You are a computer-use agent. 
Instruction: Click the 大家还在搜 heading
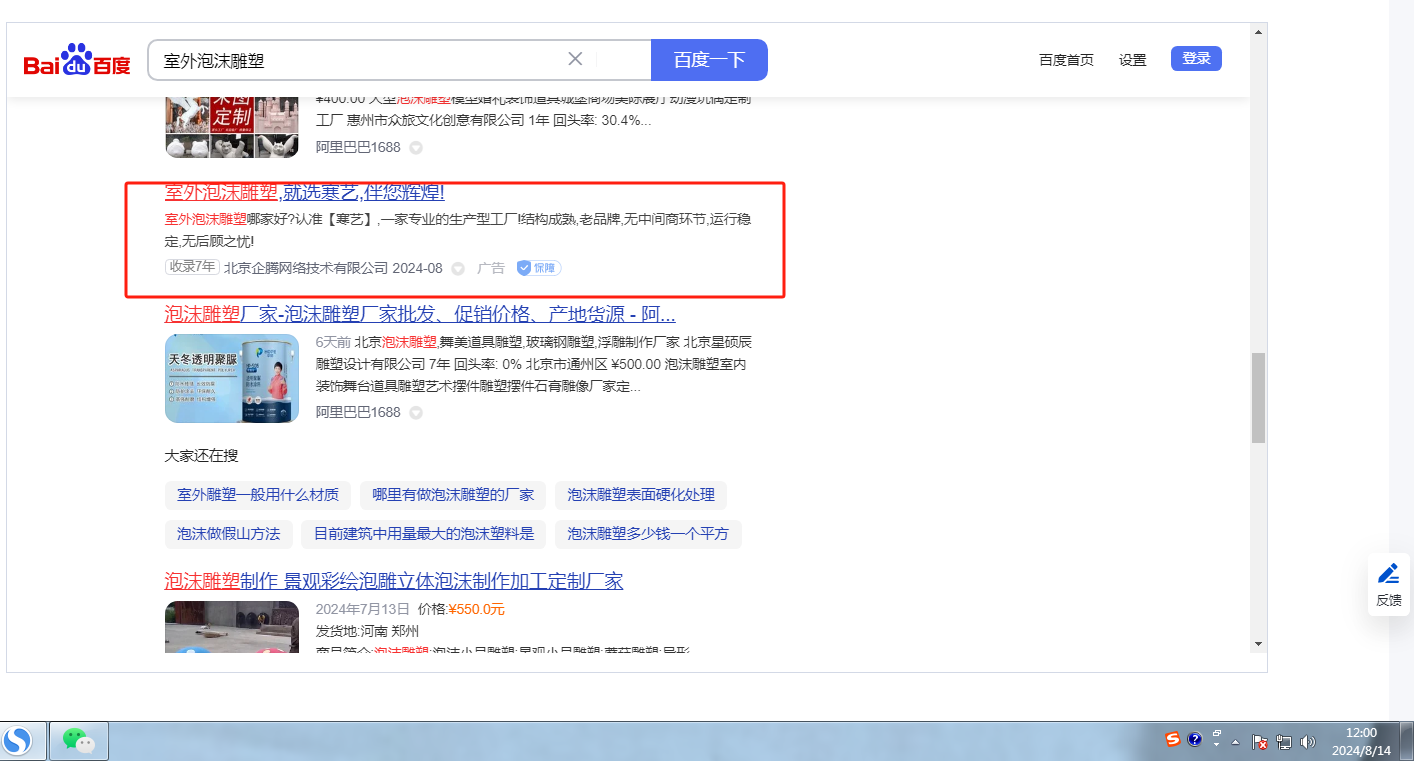[201, 456]
